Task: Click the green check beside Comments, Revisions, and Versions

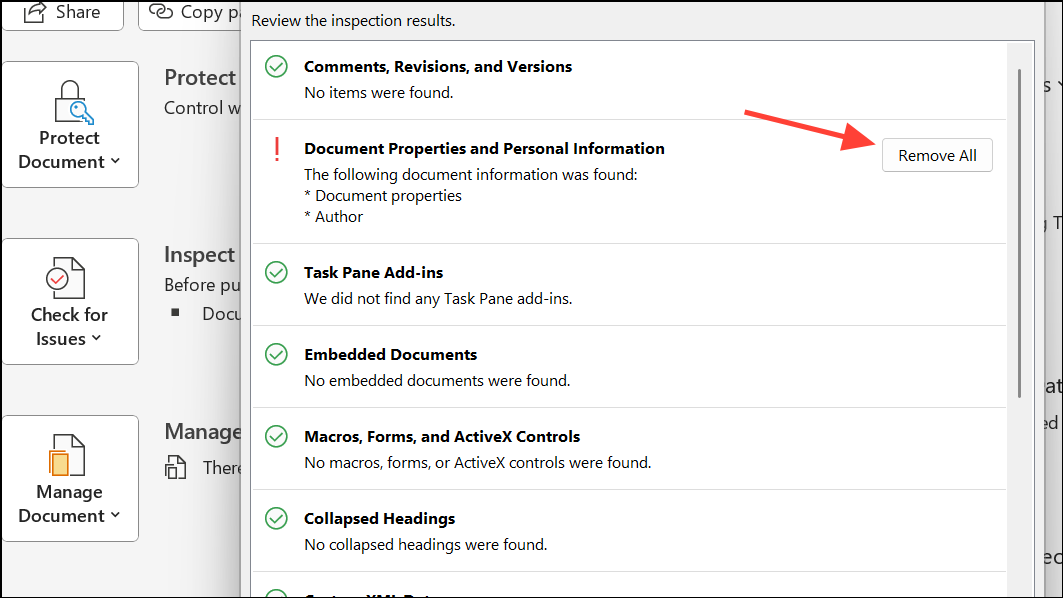Action: [277, 66]
